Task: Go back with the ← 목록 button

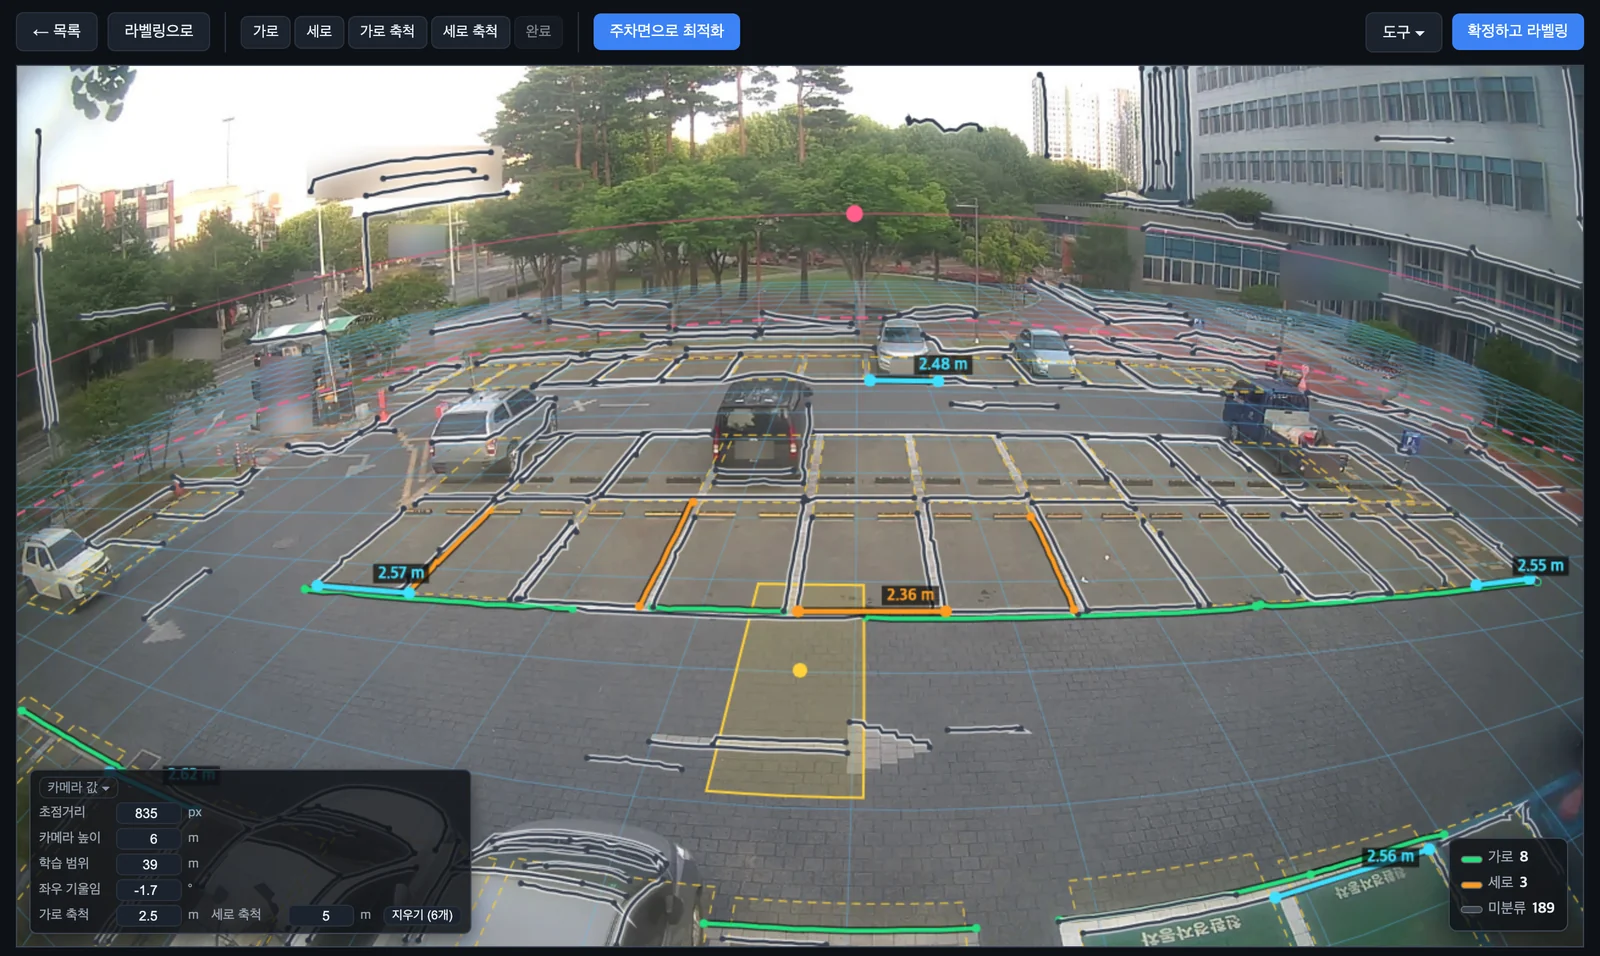Action: 57,31
